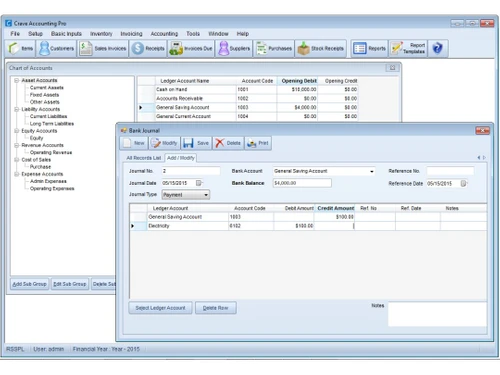Select Admin Expenses tree item
500x375 pixels.
(48, 181)
